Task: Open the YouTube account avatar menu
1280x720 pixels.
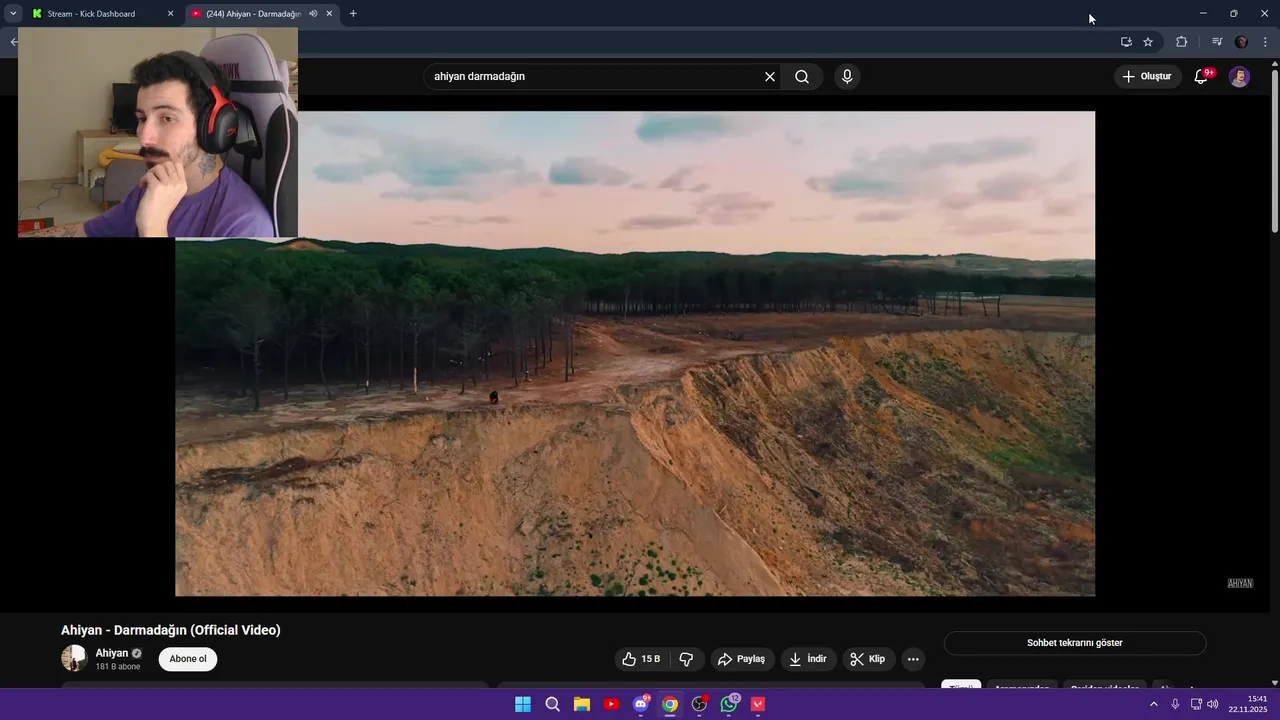Action: pos(1239,77)
